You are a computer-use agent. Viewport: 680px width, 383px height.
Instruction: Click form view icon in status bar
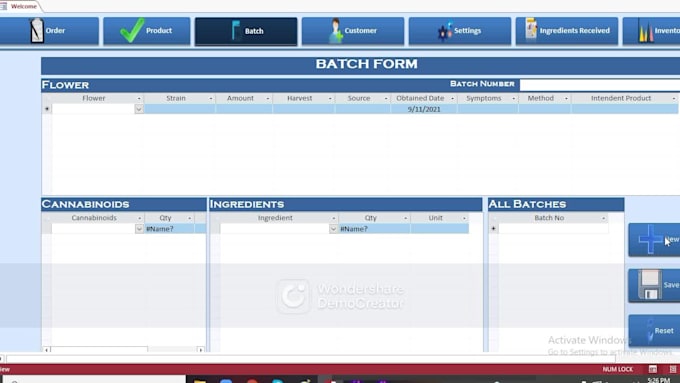(x=653, y=369)
